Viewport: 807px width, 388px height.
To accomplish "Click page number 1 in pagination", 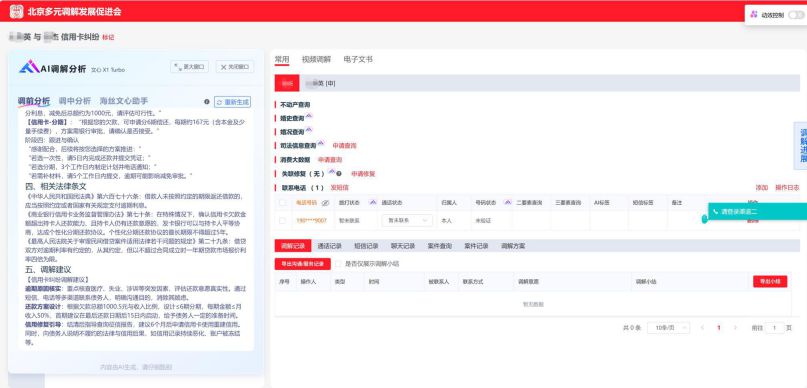I will click(x=719, y=328).
